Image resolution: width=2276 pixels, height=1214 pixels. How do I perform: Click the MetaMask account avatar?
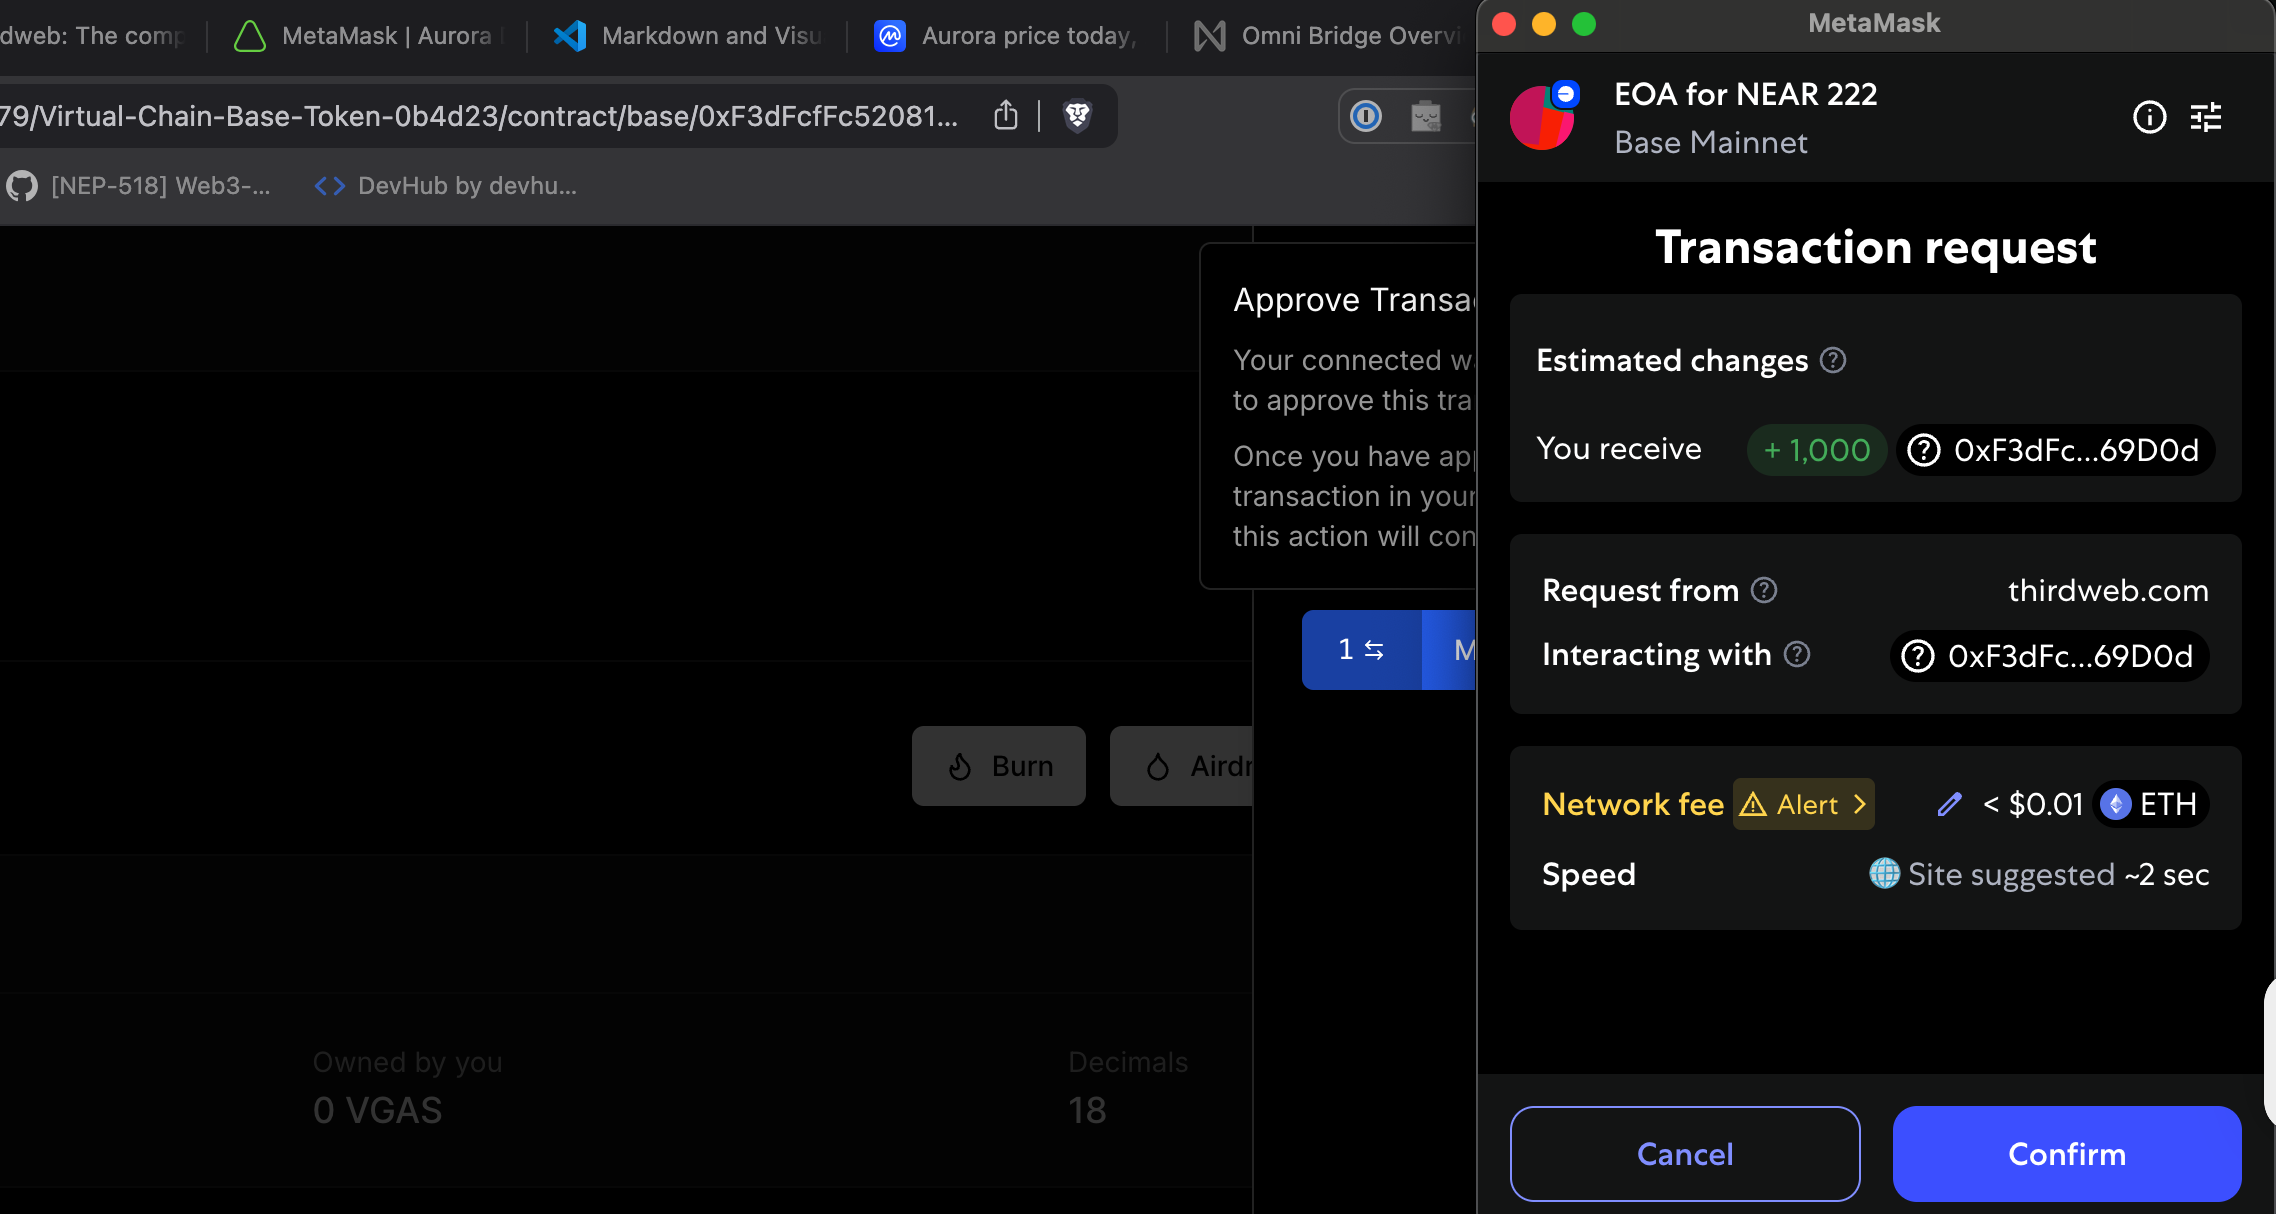pos(1542,117)
